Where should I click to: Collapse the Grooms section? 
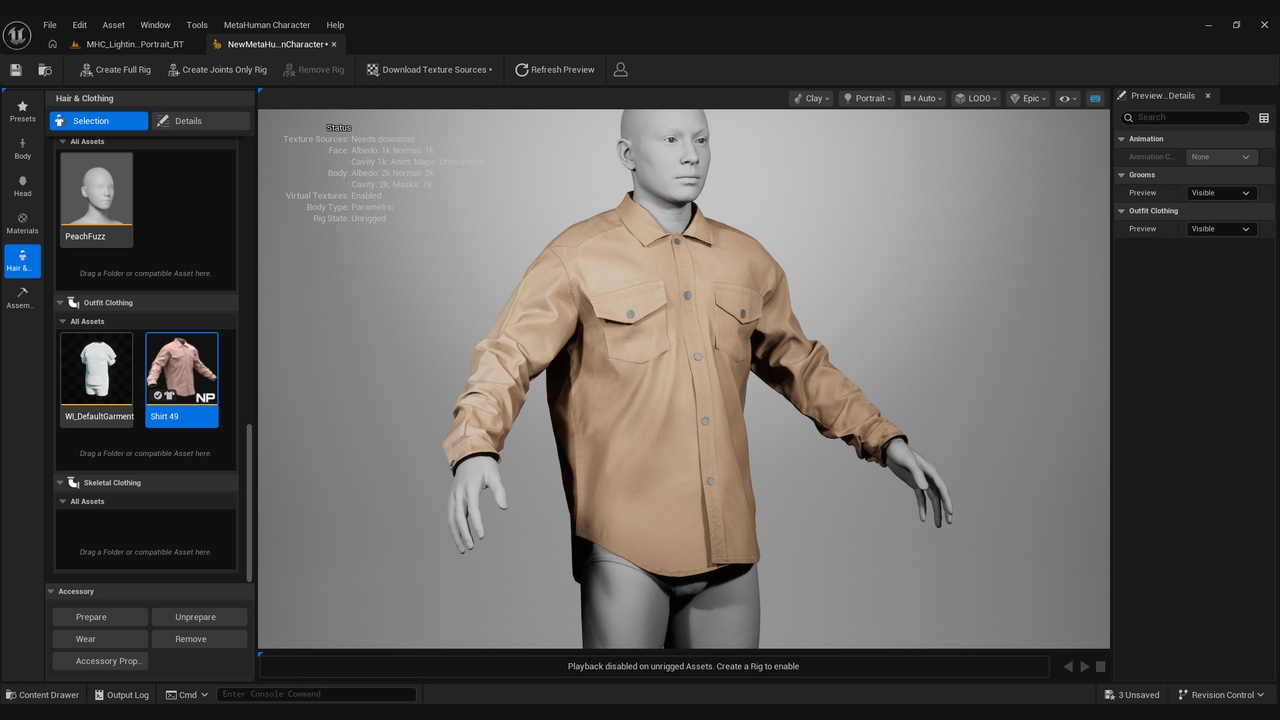(1122, 175)
